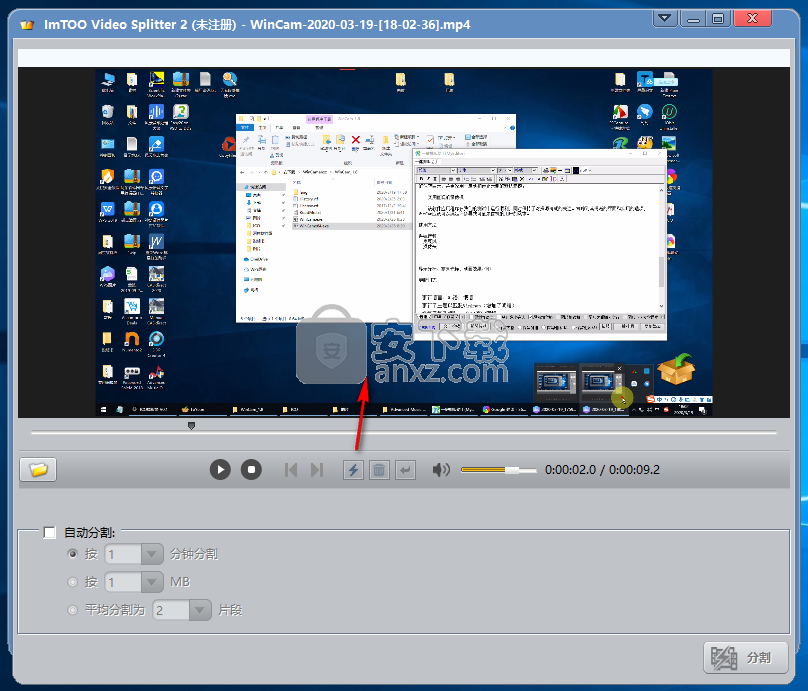Screen dimensions: 808x691
Task: Play the video
Action: [x=220, y=469]
